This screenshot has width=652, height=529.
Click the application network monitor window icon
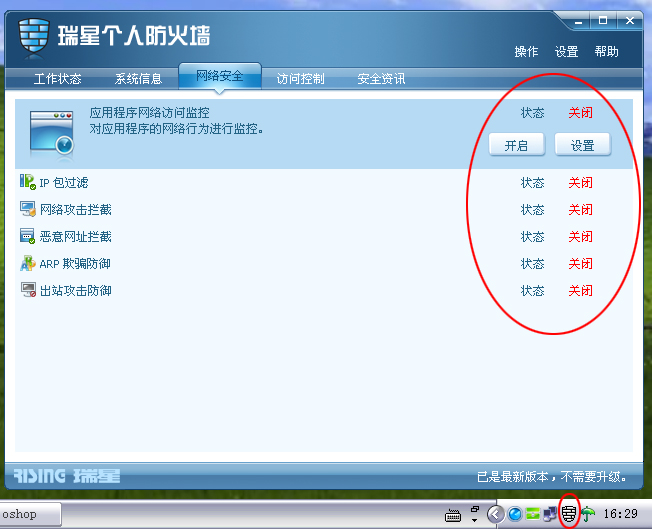(x=52, y=133)
